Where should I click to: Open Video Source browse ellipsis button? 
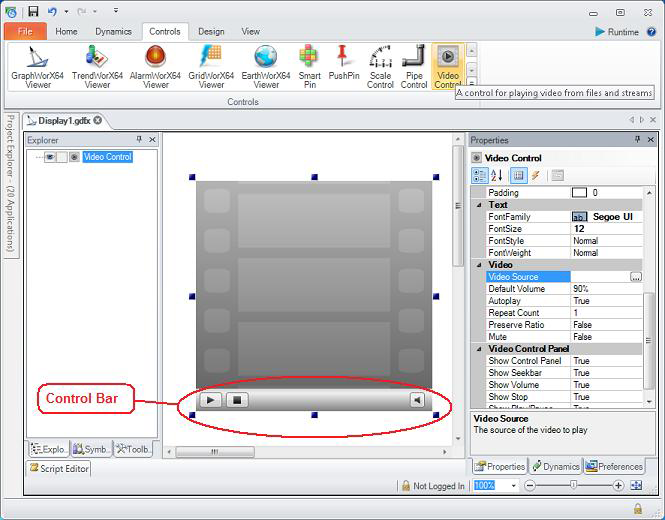635,277
